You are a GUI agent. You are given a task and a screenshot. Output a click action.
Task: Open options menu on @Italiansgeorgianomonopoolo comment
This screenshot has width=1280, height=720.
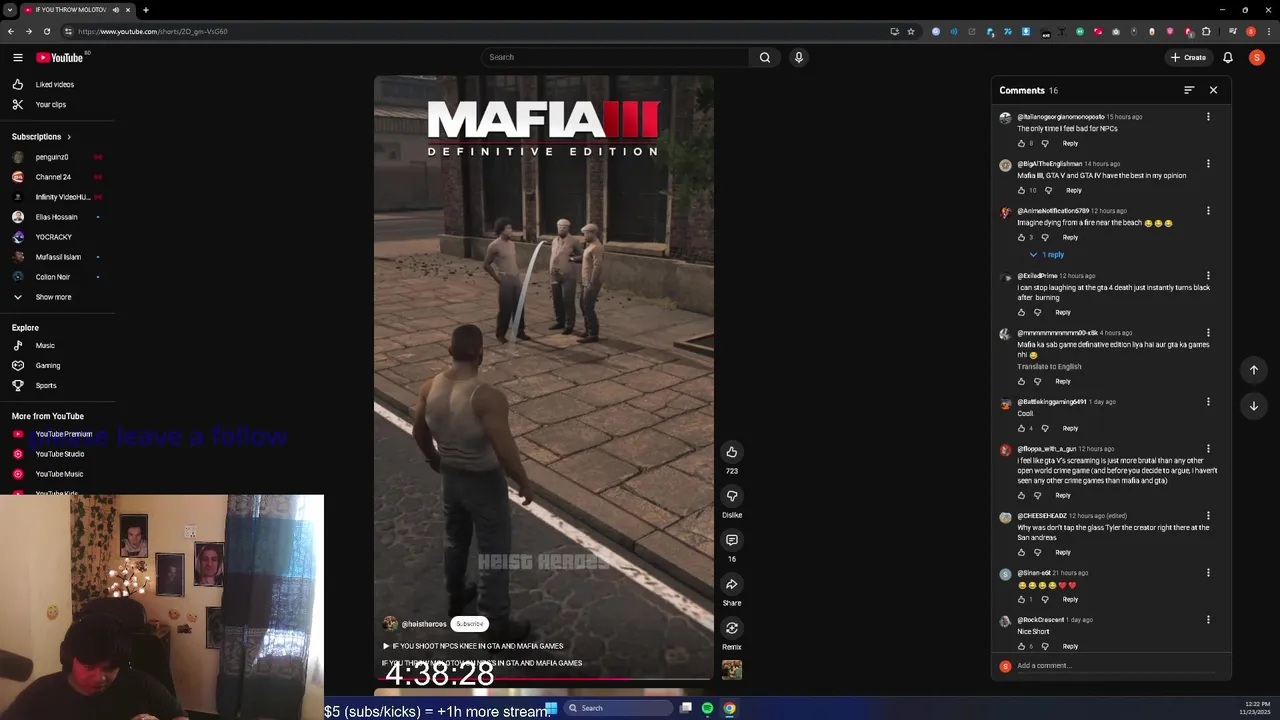(x=1208, y=117)
